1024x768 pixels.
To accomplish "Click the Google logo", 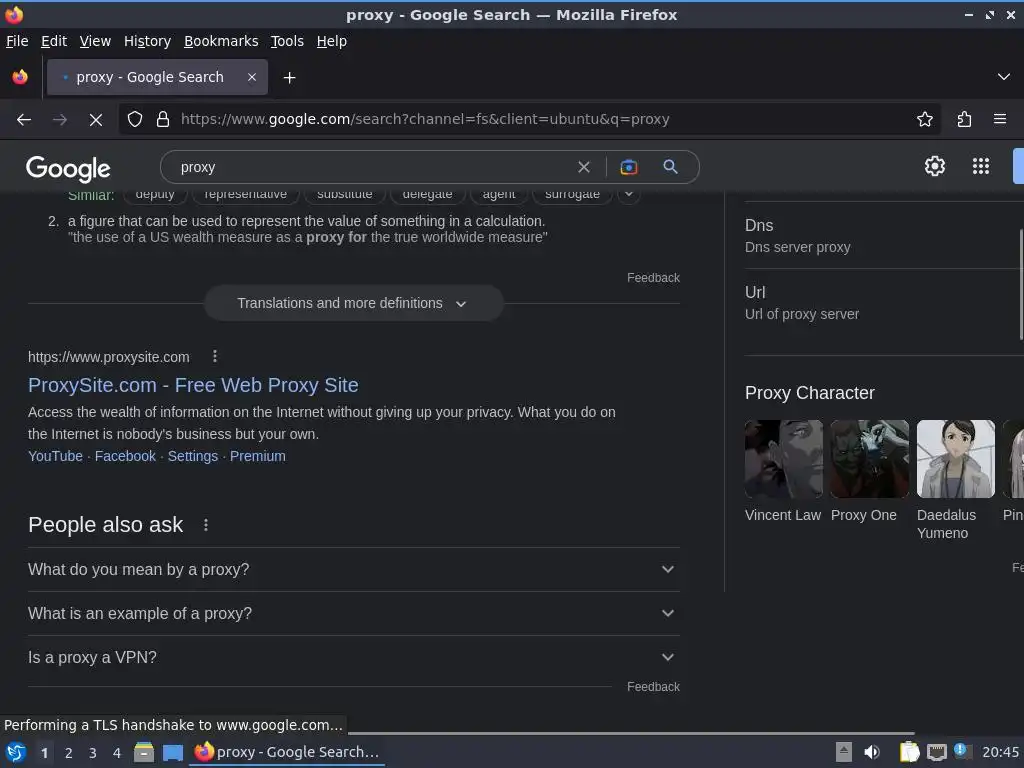I will [68, 168].
